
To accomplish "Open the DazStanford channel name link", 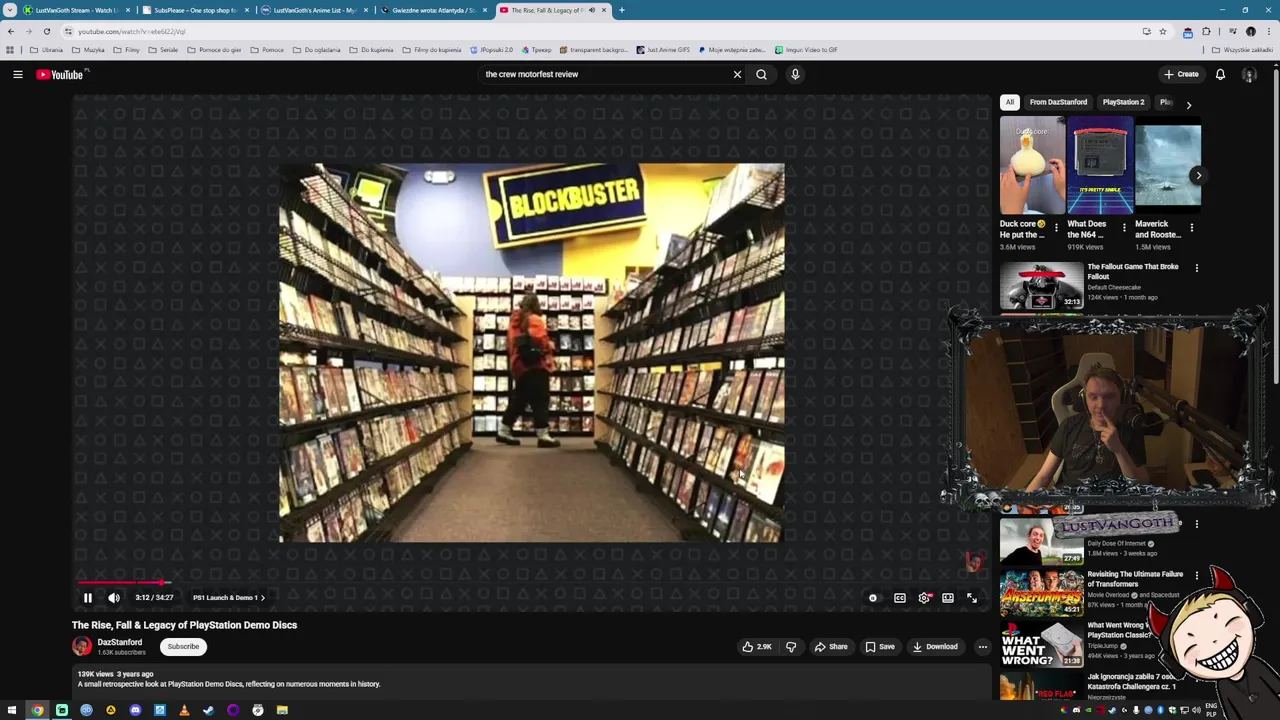I will coord(120,642).
